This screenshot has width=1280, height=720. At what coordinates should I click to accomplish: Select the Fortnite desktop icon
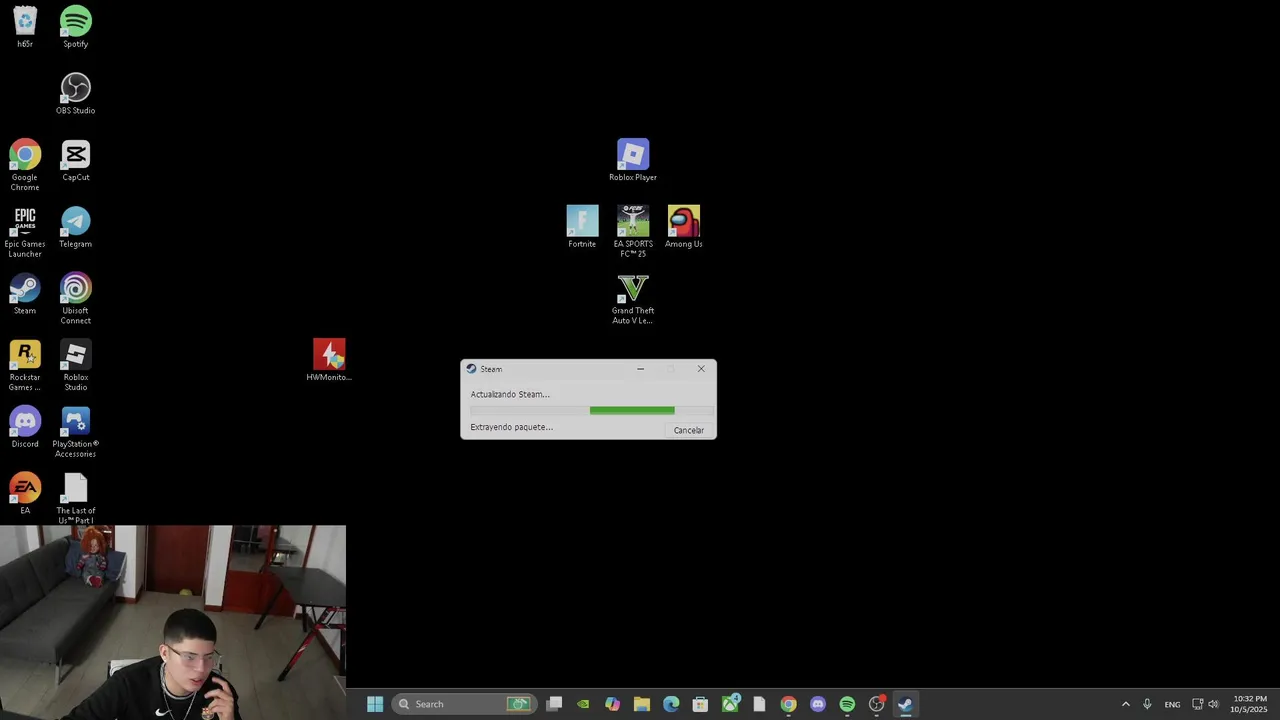(x=582, y=227)
